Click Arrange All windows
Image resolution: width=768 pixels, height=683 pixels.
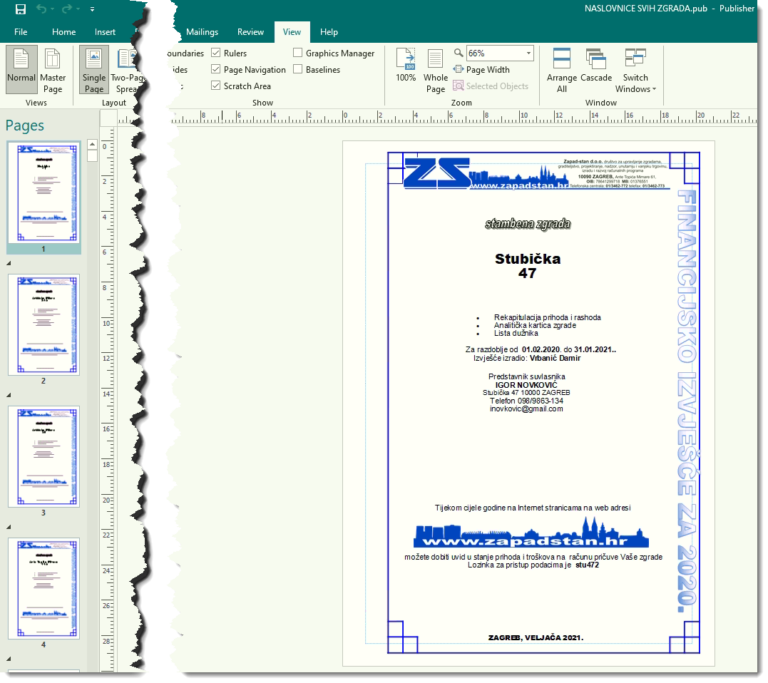562,69
